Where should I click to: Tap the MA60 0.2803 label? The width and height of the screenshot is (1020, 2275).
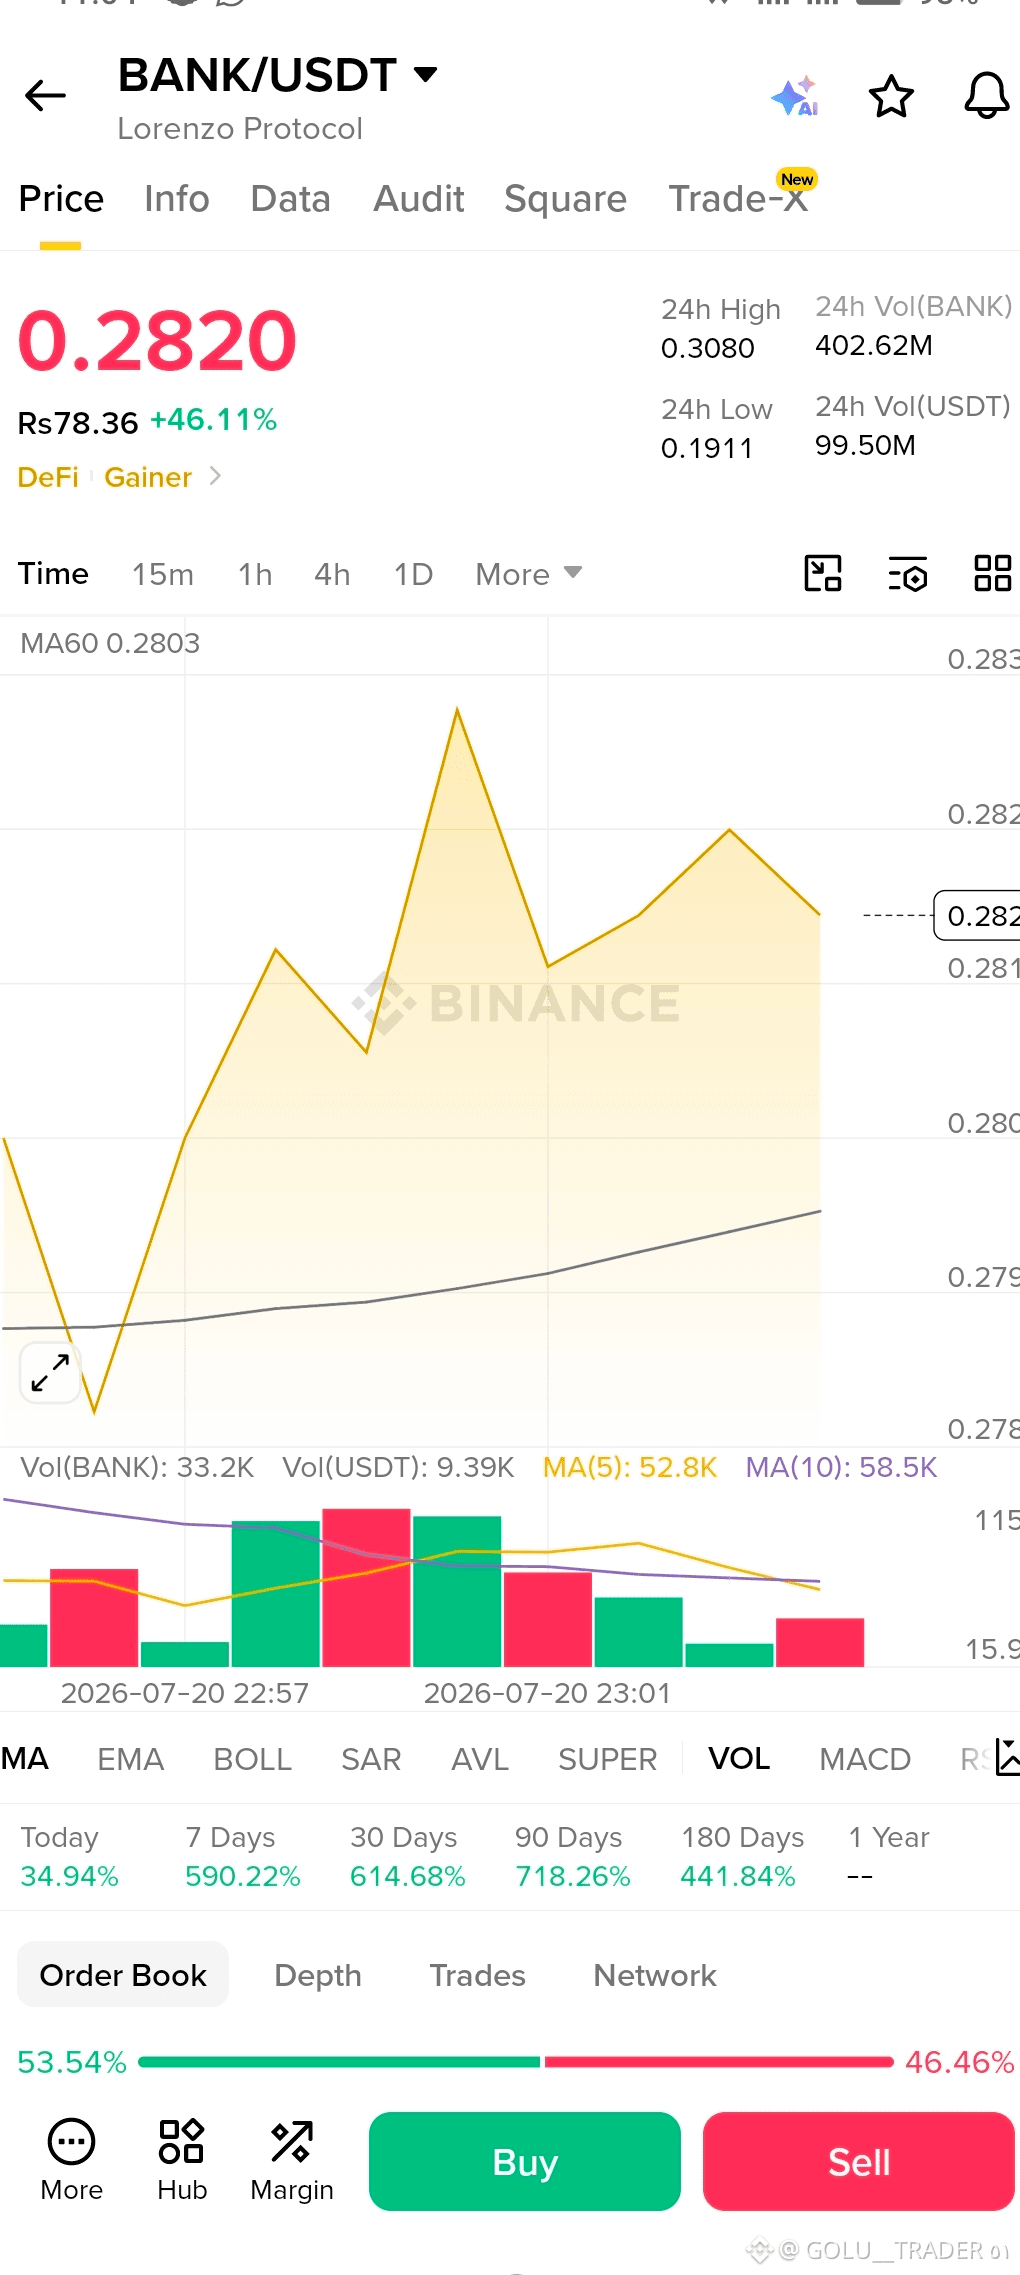110,643
